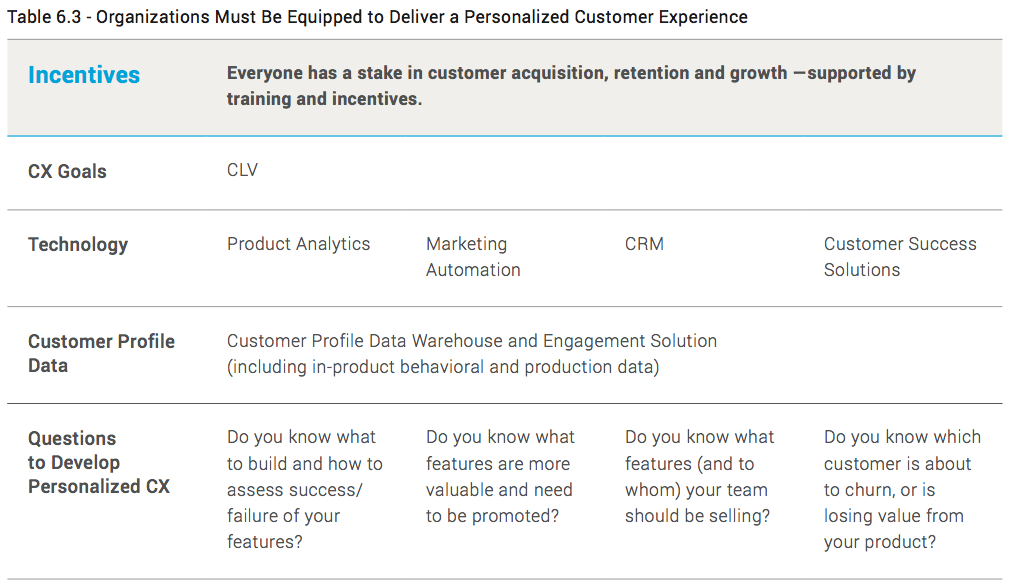Click the Product Analytics cell
Image resolution: width=1013 pixels, height=587 pixels.
(298, 244)
